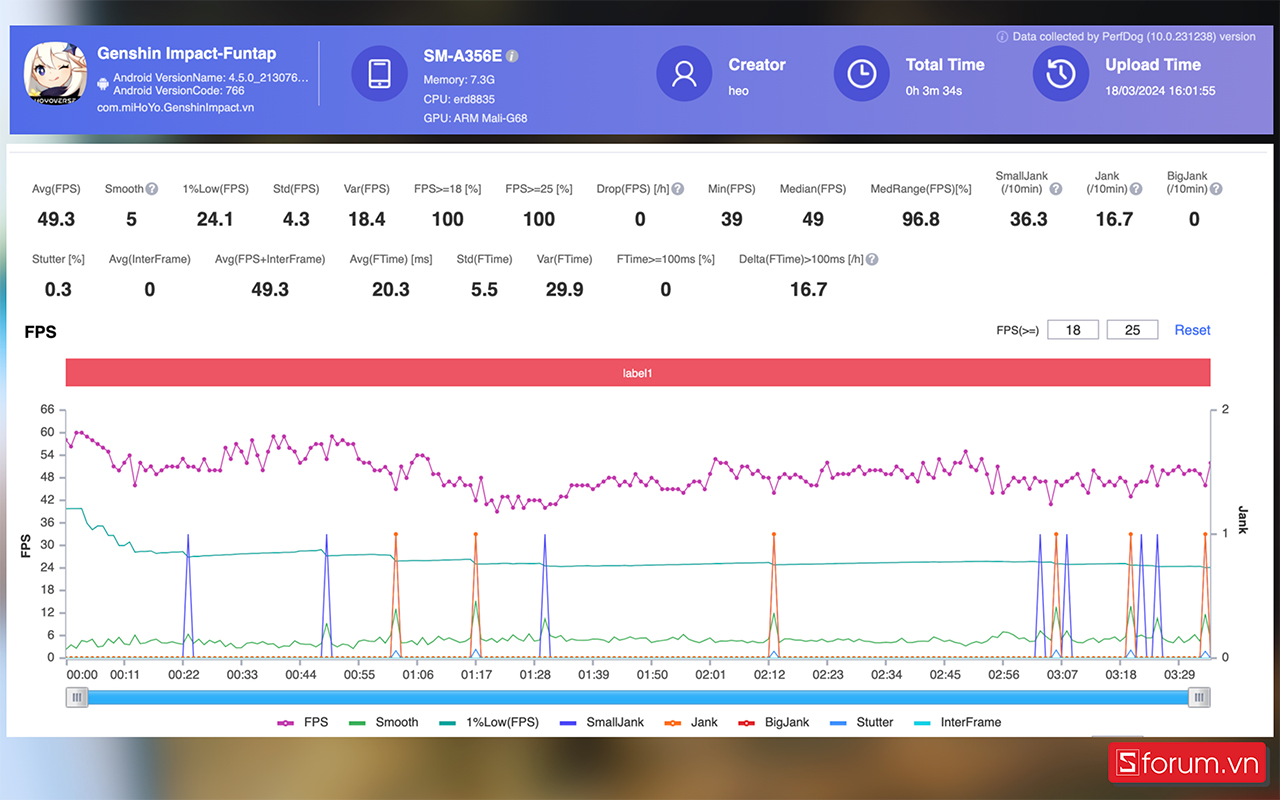The image size is (1280, 800).
Task: Click the Min(FPS) value 39
Action: tap(732, 219)
